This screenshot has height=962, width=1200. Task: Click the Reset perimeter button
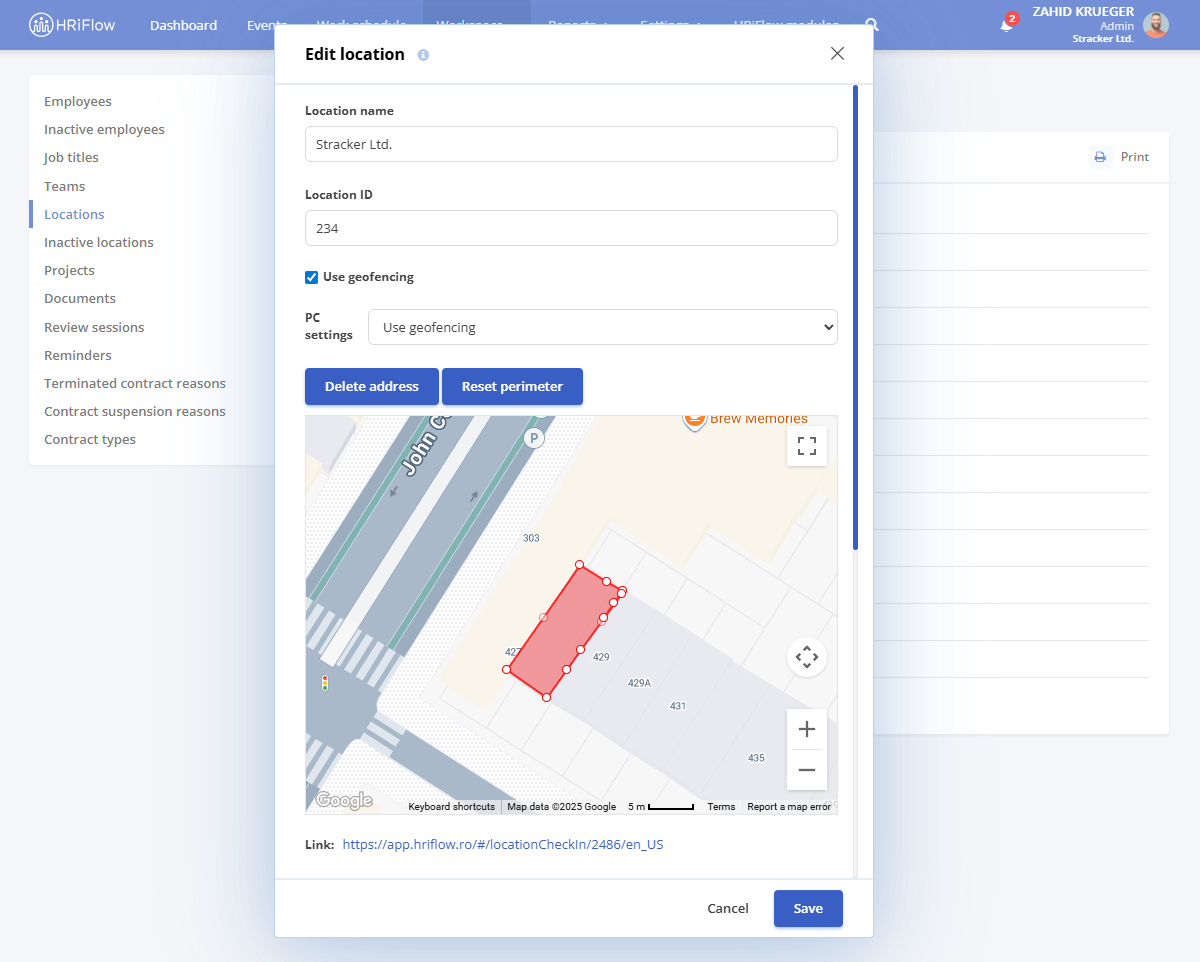click(512, 387)
